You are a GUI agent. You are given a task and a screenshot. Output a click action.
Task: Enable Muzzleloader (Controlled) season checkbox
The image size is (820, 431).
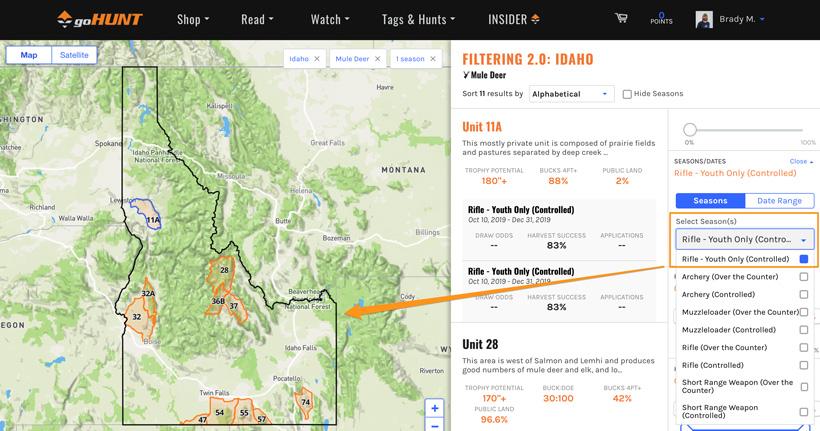pos(803,330)
